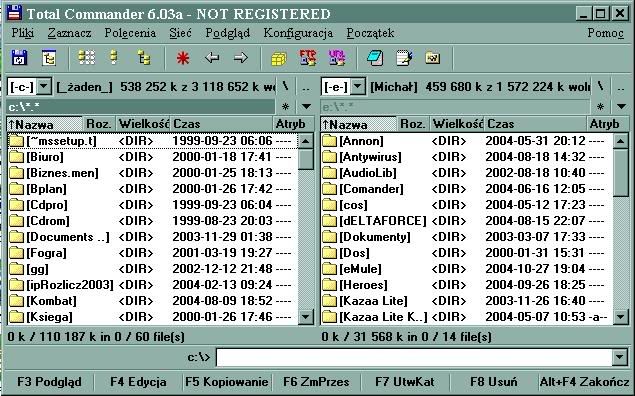Screen dimensions: 635x396
Task: Click the F8 Usuń button
Action: point(494,382)
